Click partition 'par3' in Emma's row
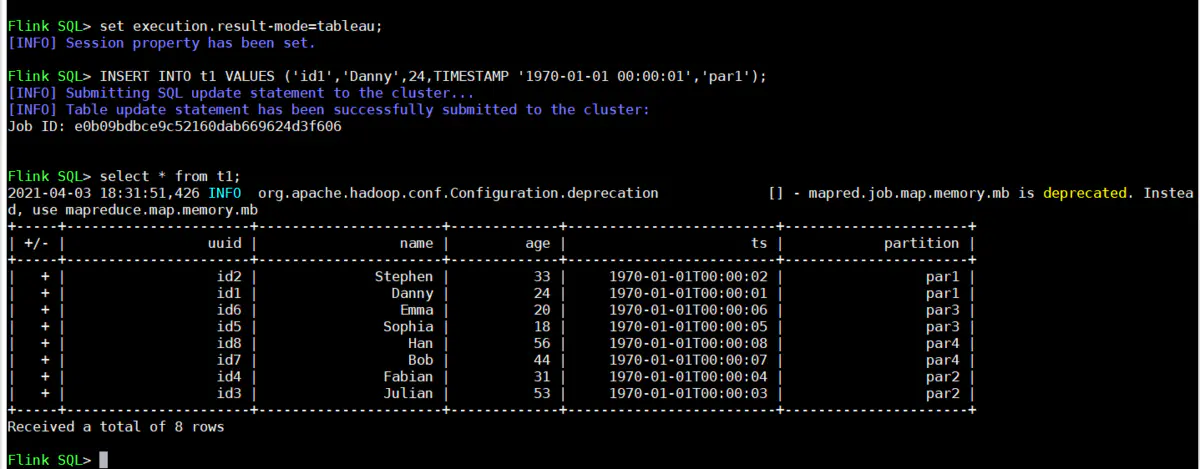 943,310
